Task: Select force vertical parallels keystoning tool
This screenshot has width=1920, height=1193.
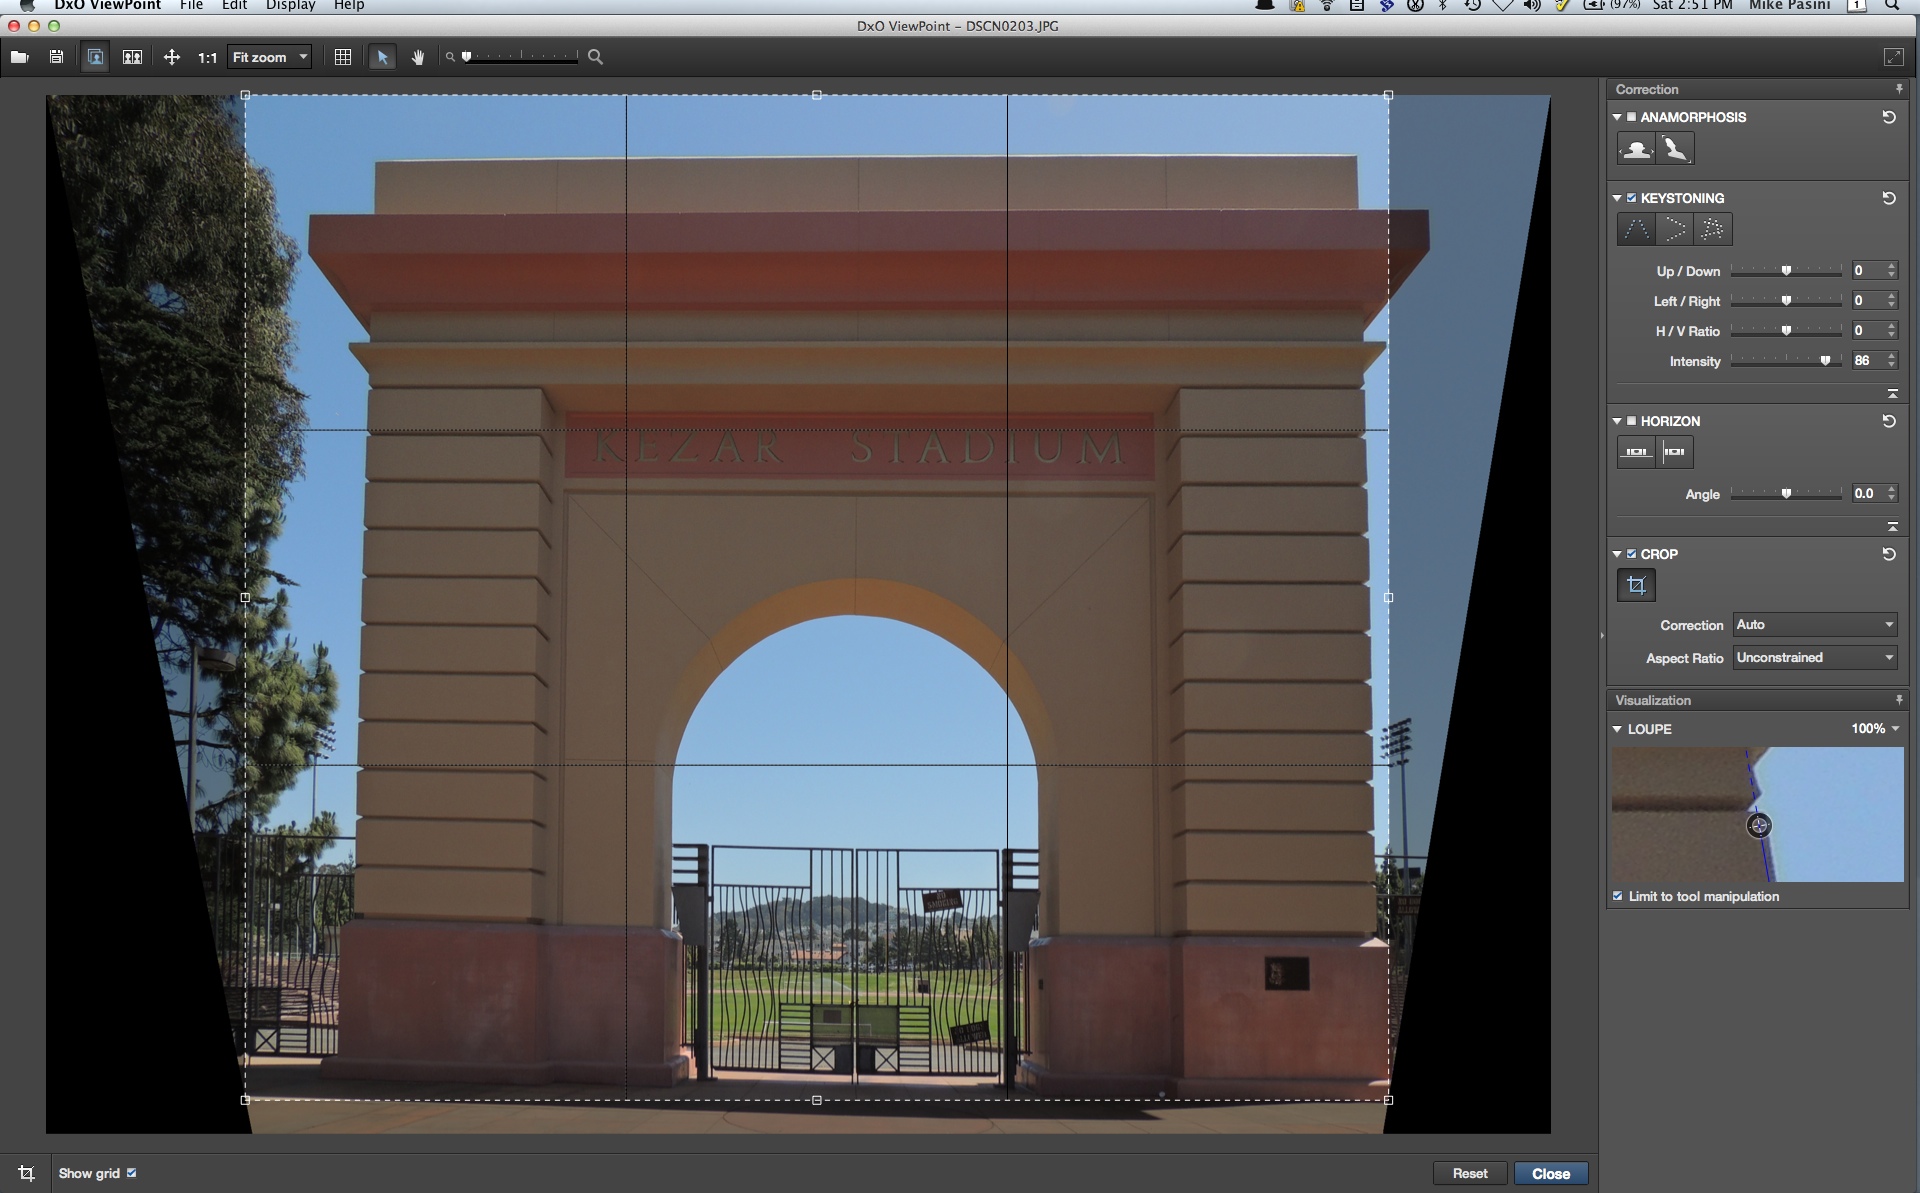Action: click(x=1636, y=229)
